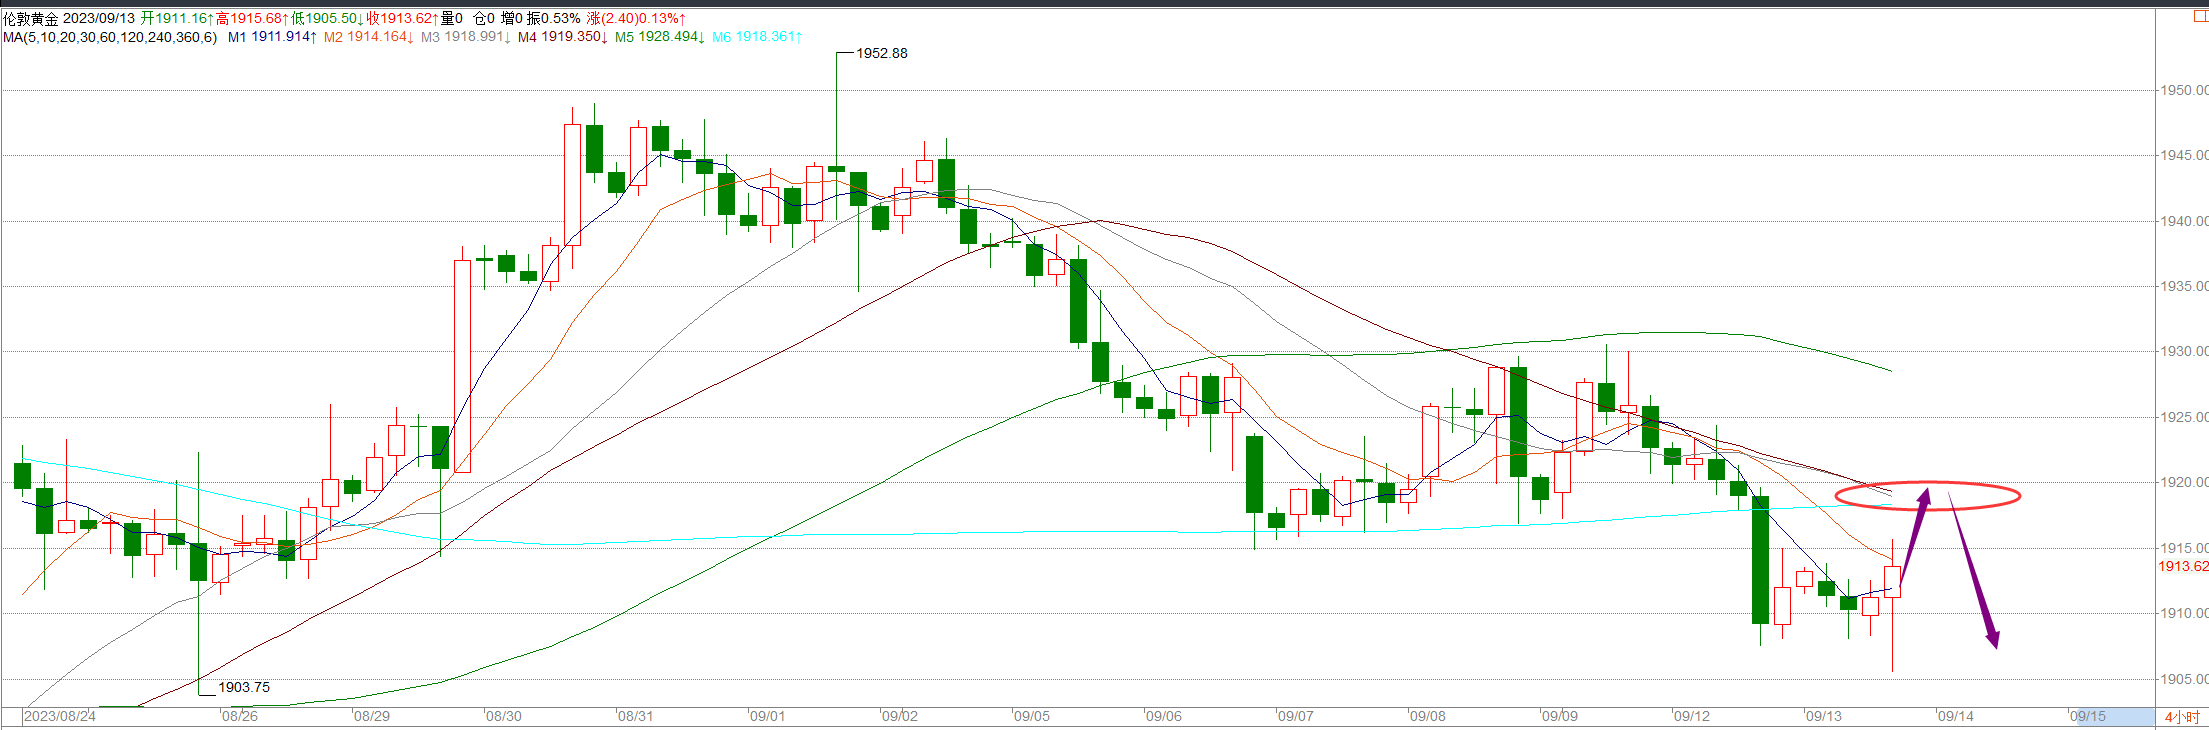Click the highlighted 09/15 time axis segment
Screen dimensions: 2209x730
point(2115,716)
